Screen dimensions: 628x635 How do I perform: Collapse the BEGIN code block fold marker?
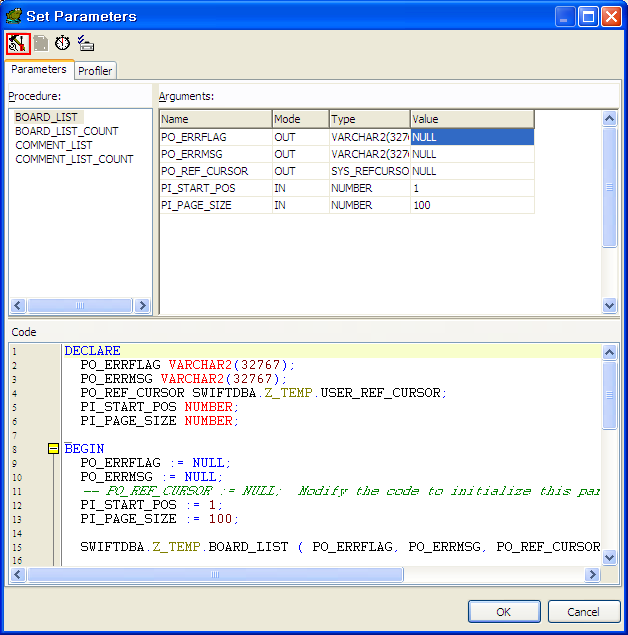click(x=53, y=449)
